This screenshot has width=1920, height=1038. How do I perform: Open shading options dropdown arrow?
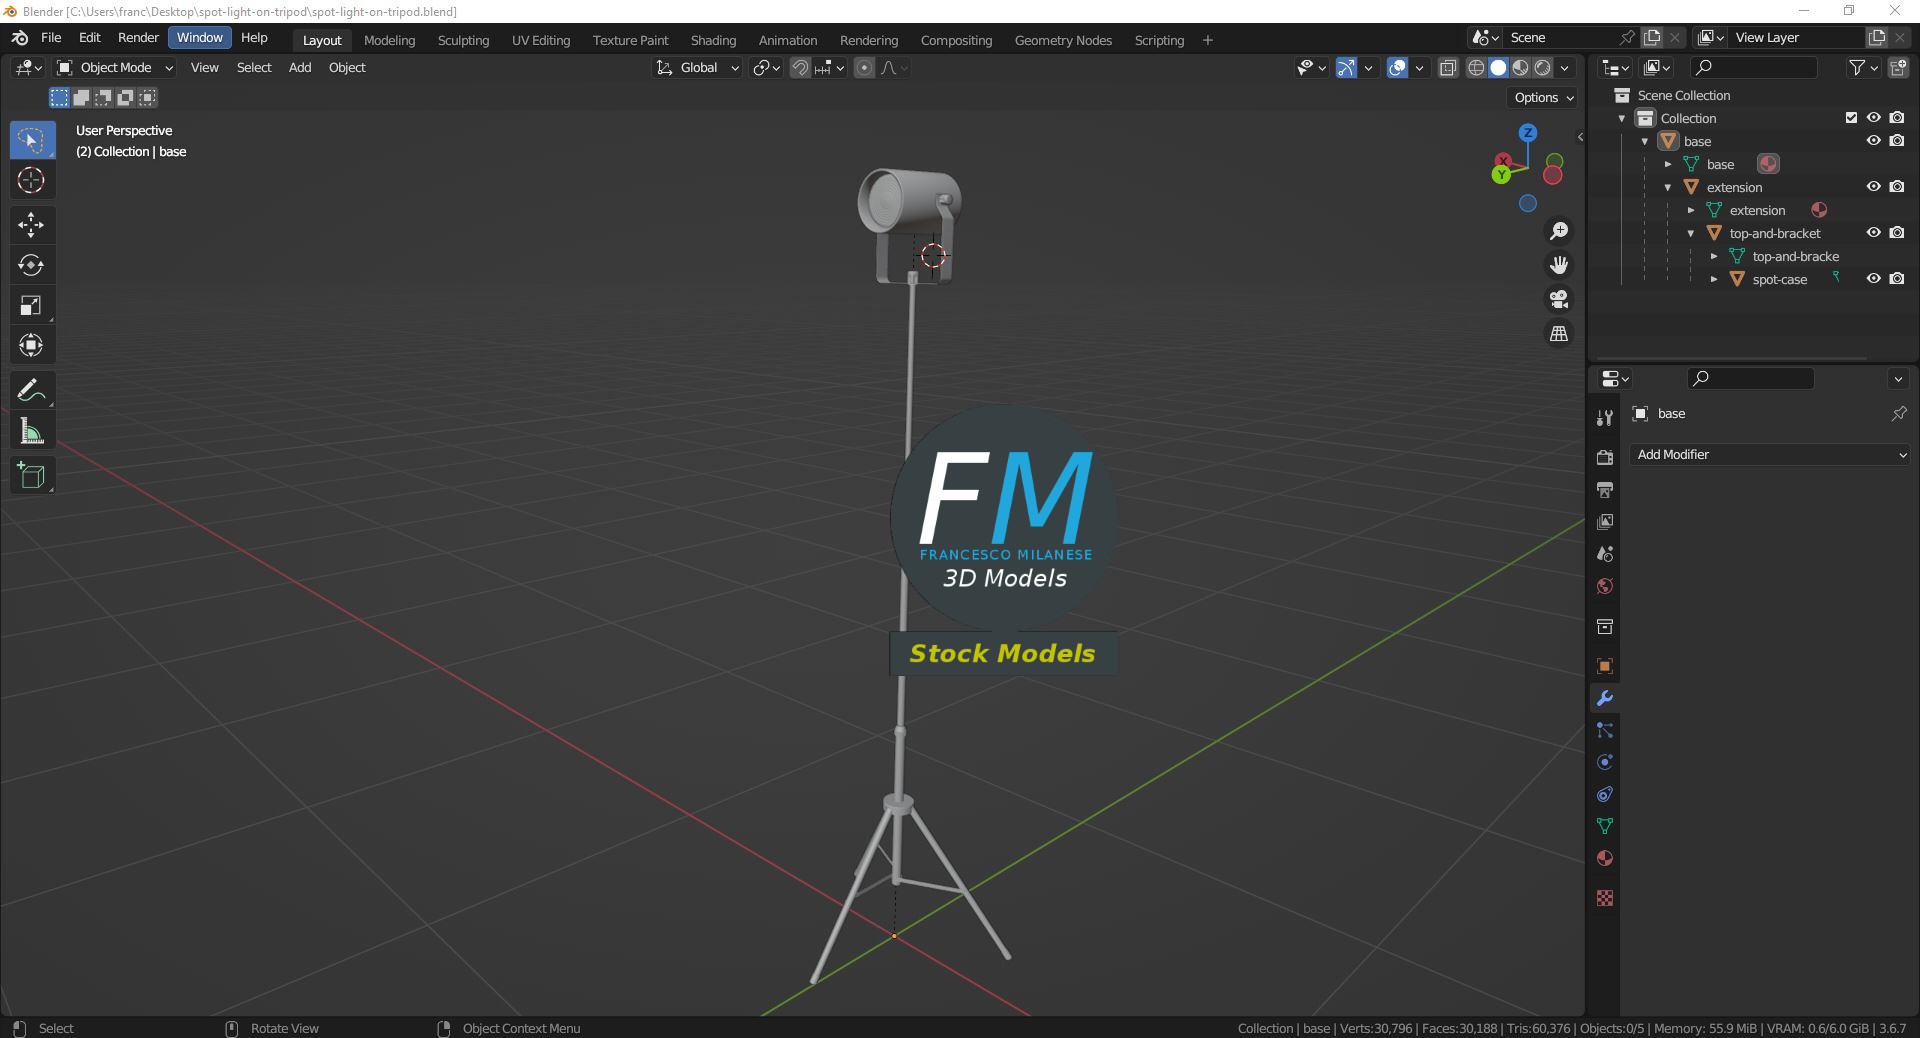point(1565,68)
